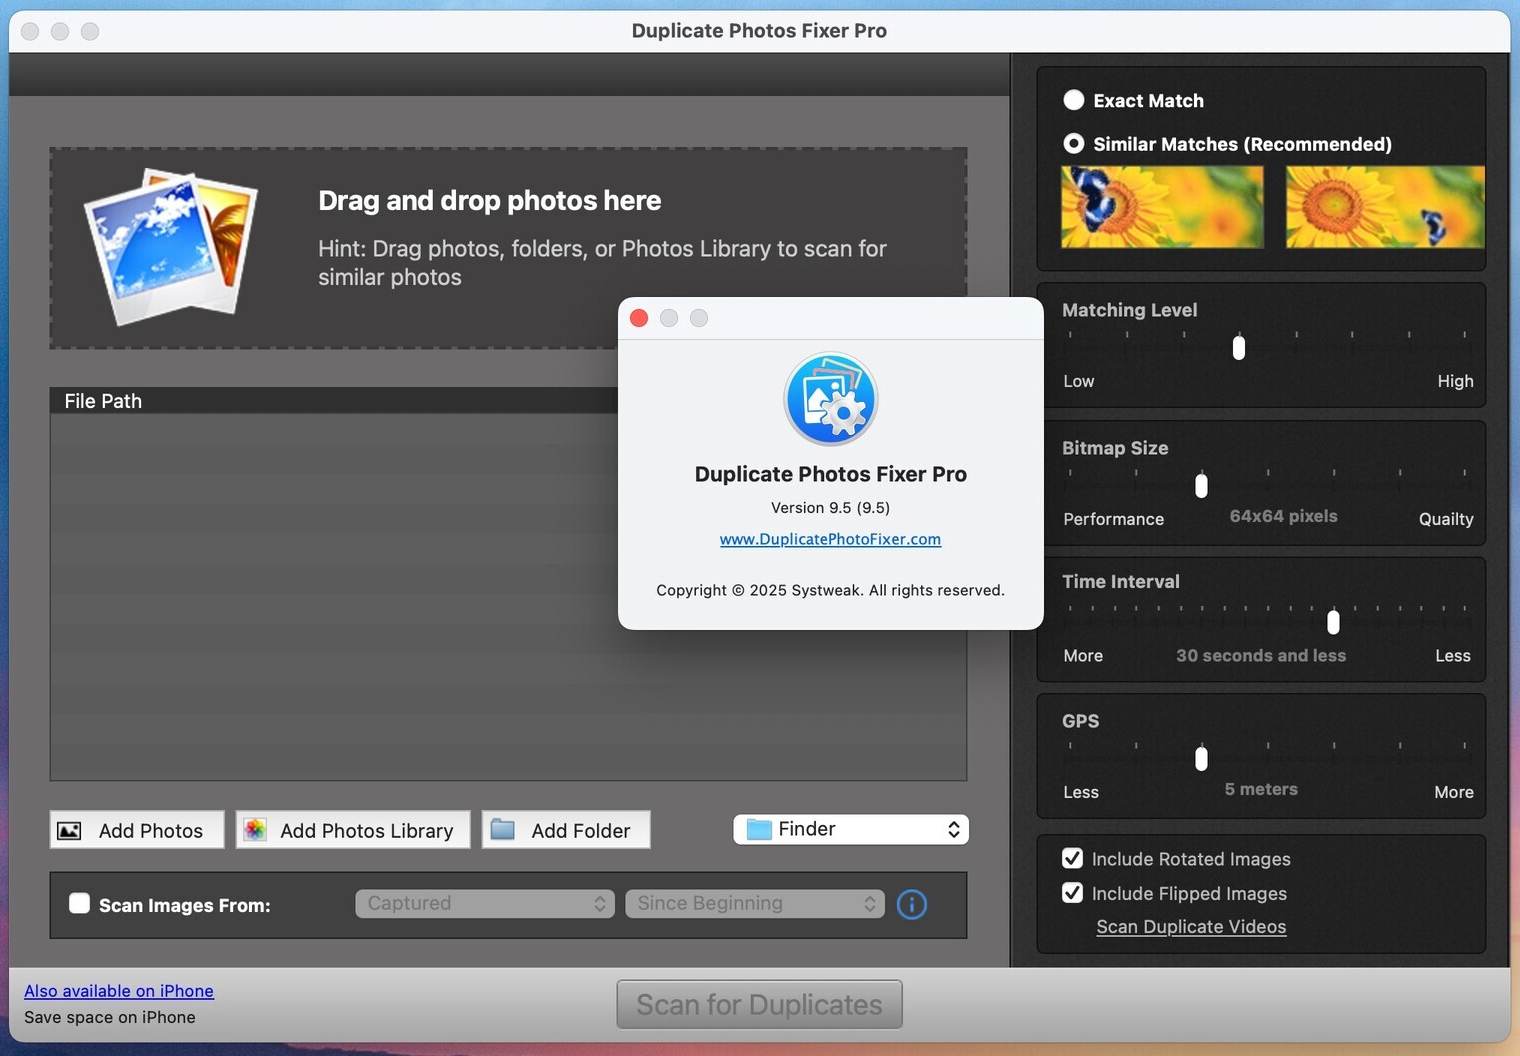Click the blue info icon
This screenshot has width=1520, height=1056.
click(x=911, y=904)
